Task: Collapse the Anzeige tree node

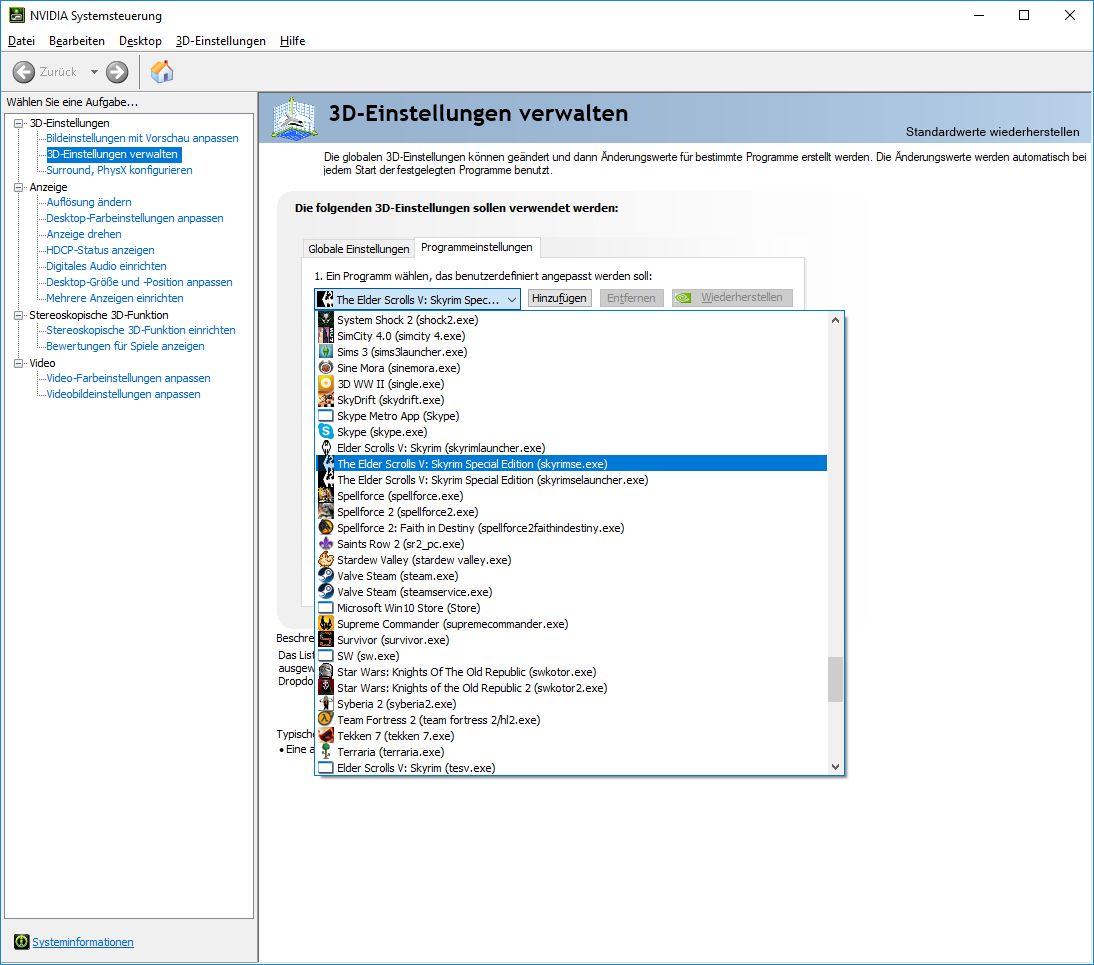Action: click(19, 187)
